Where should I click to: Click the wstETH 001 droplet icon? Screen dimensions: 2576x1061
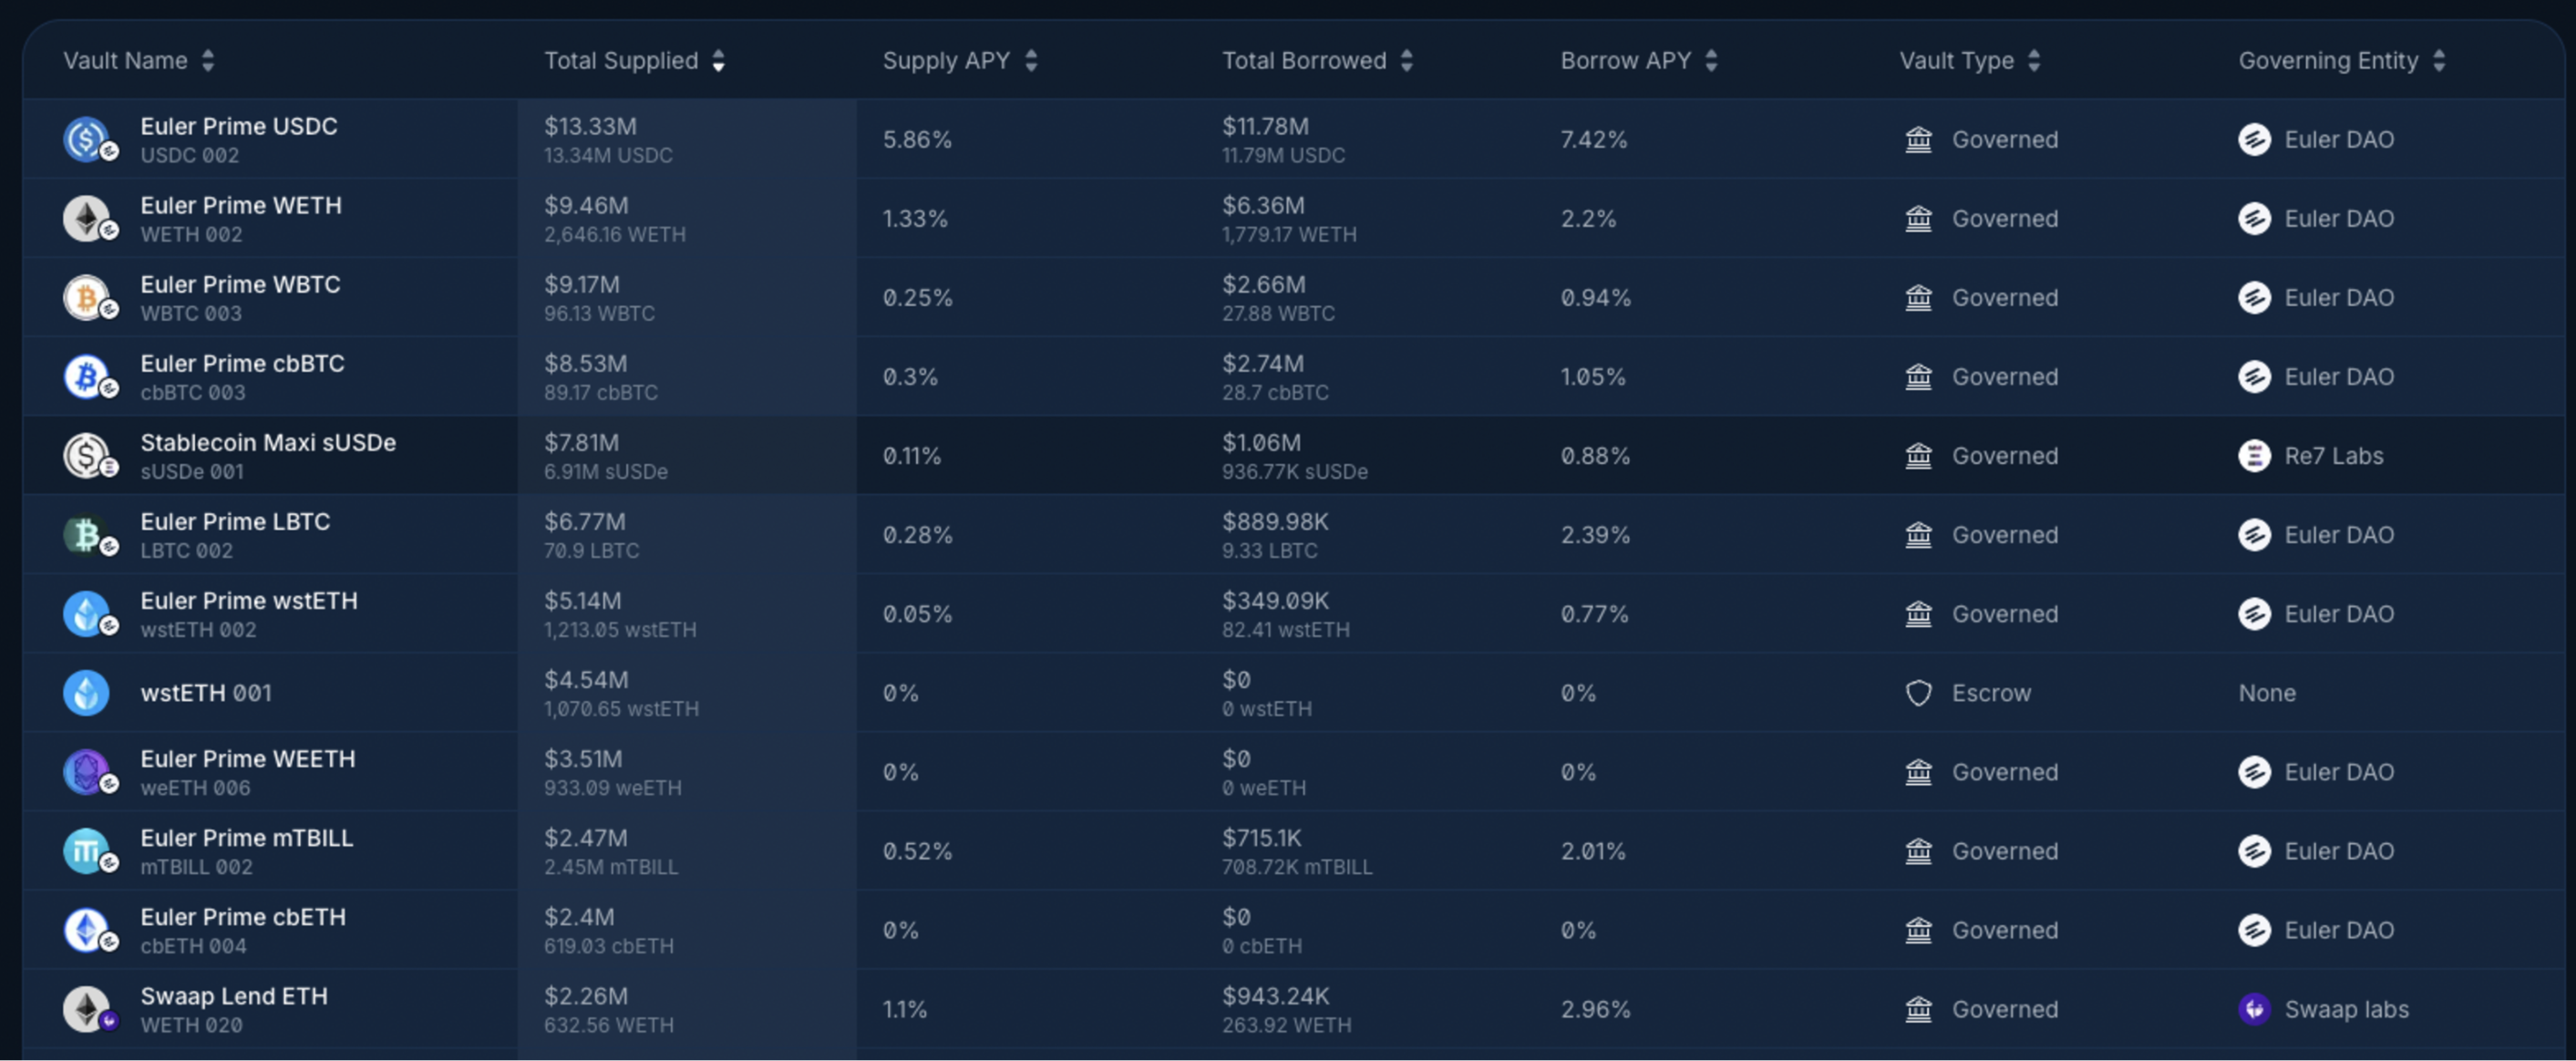(86, 692)
